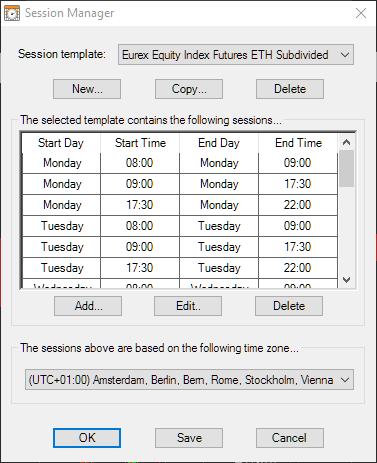This screenshot has width=377, height=463.
Task: Click the Cancel button
Action: tap(290, 438)
